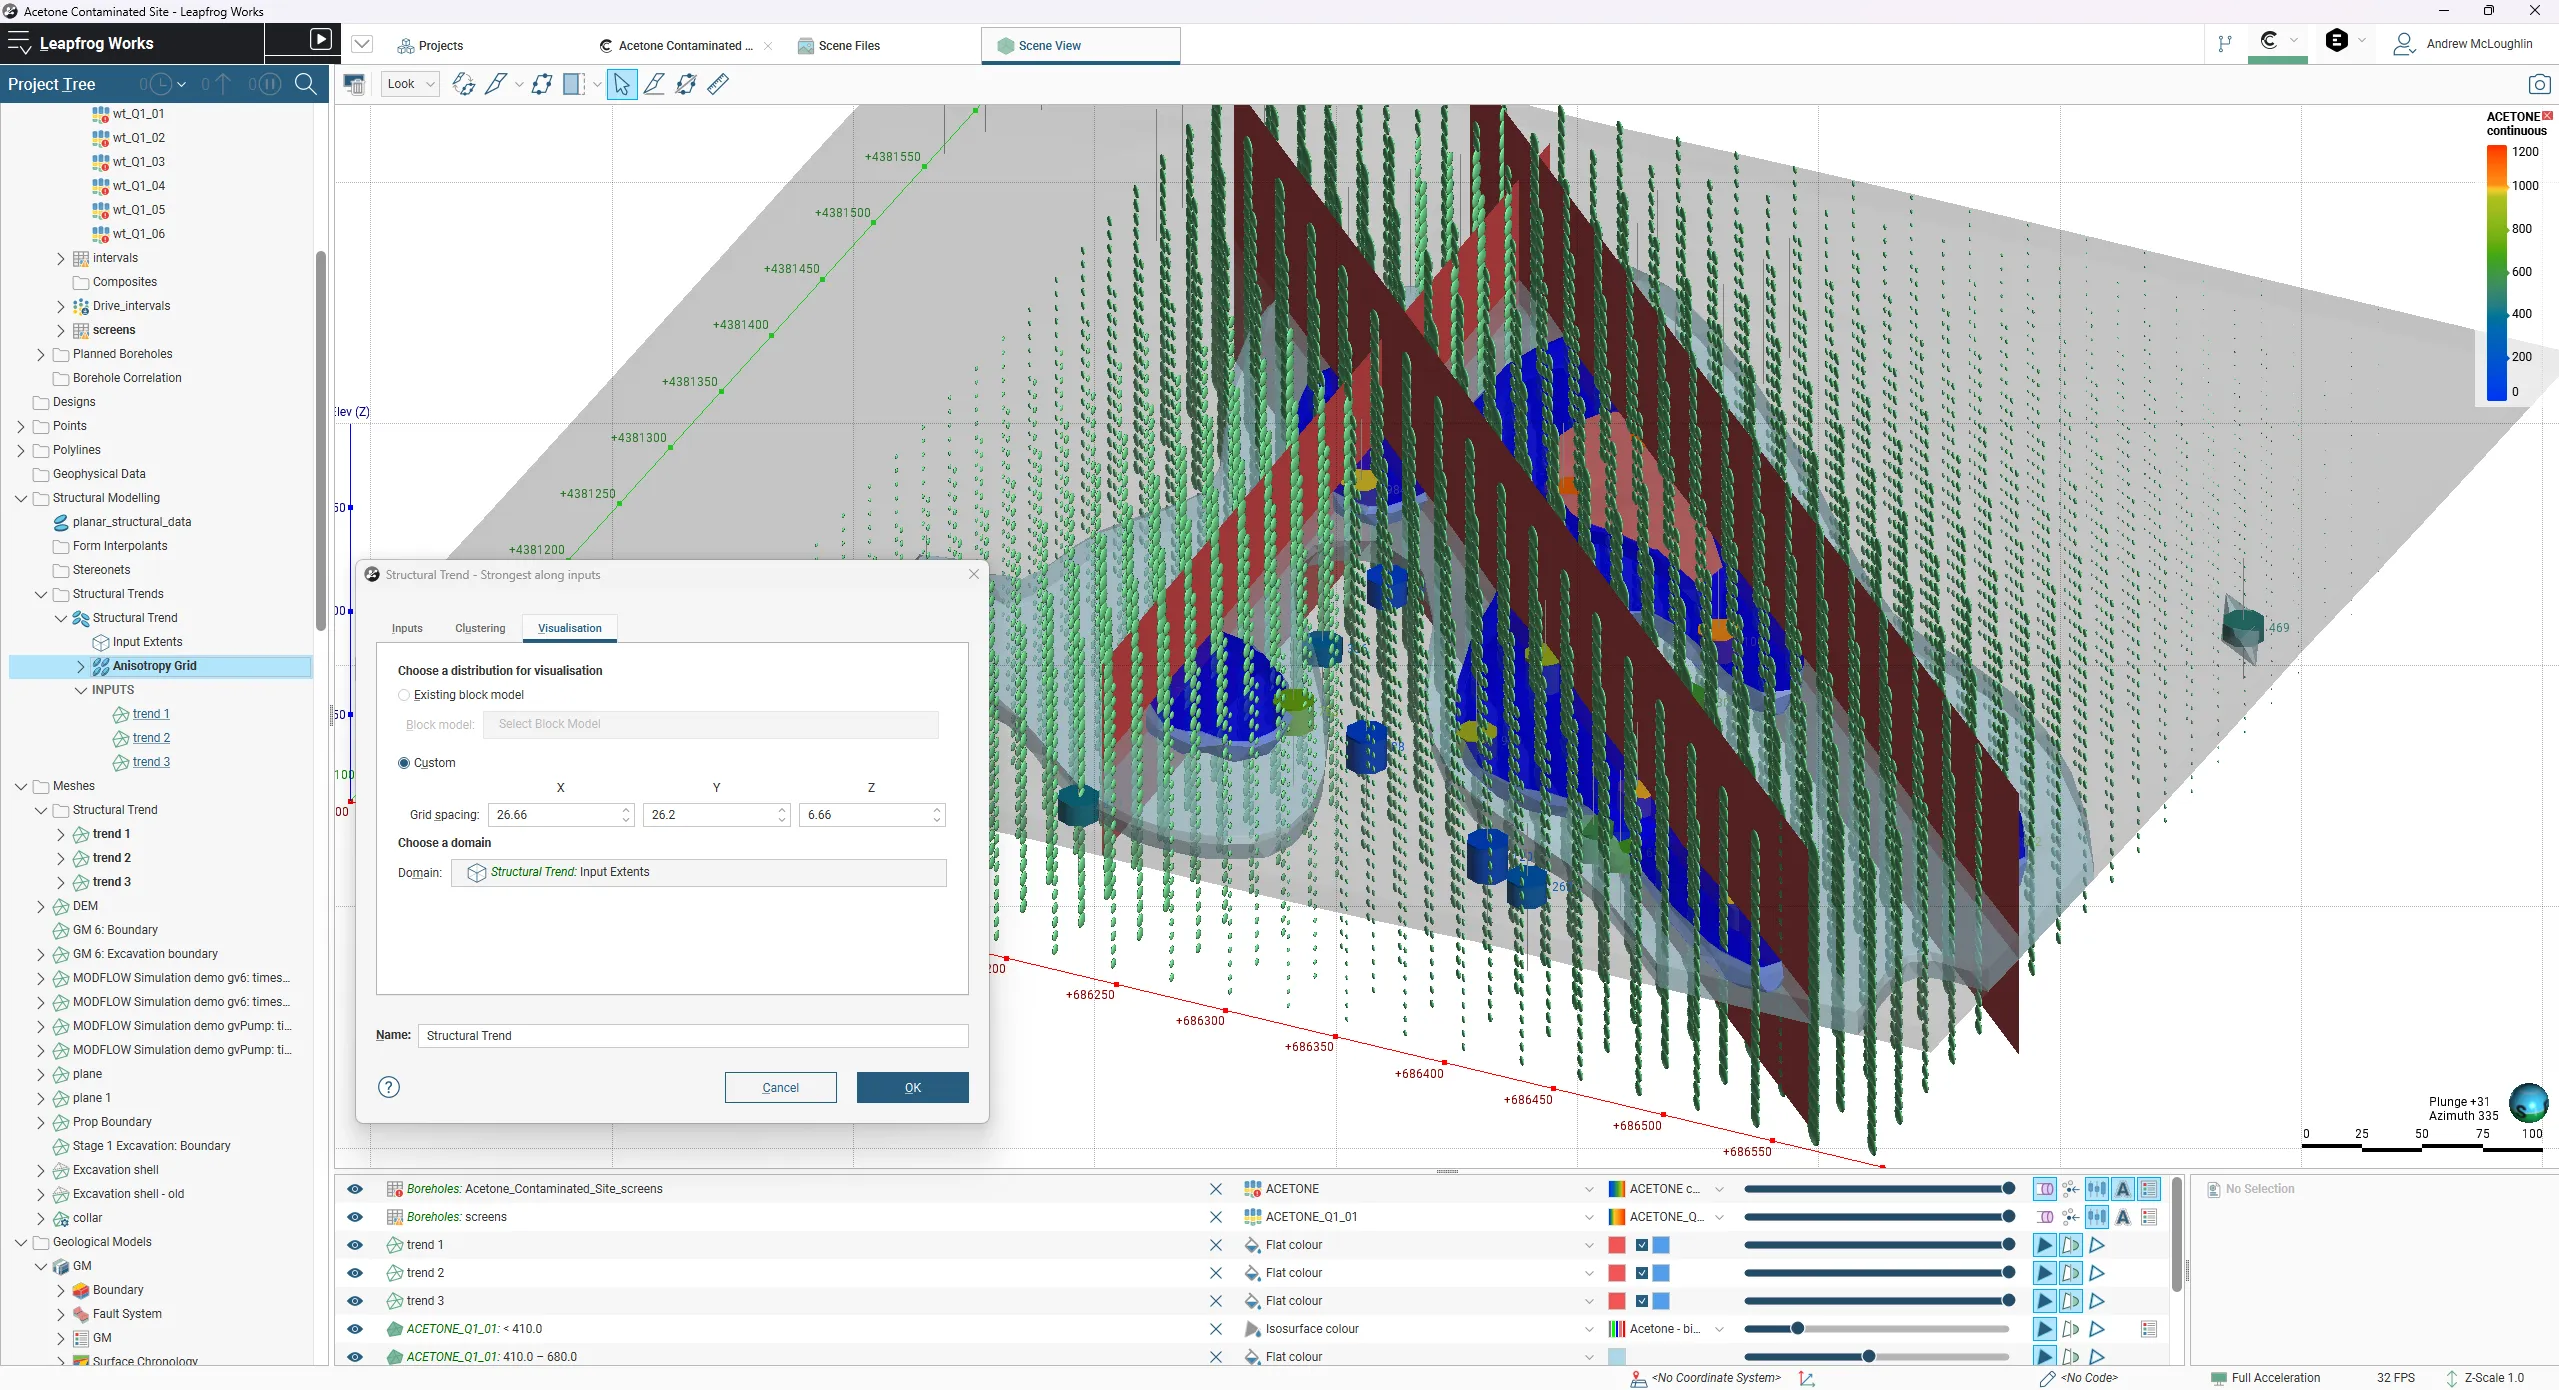Select the Existing block model radio button

tap(403, 694)
